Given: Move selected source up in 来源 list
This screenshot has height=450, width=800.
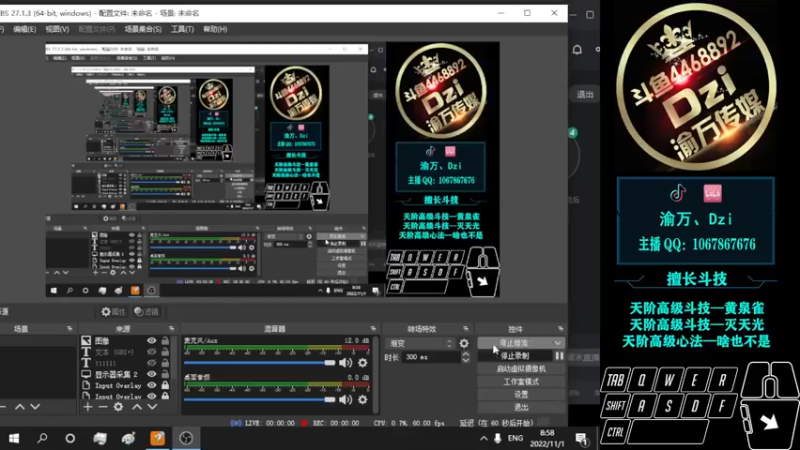Looking at the screenshot, I should [x=137, y=407].
